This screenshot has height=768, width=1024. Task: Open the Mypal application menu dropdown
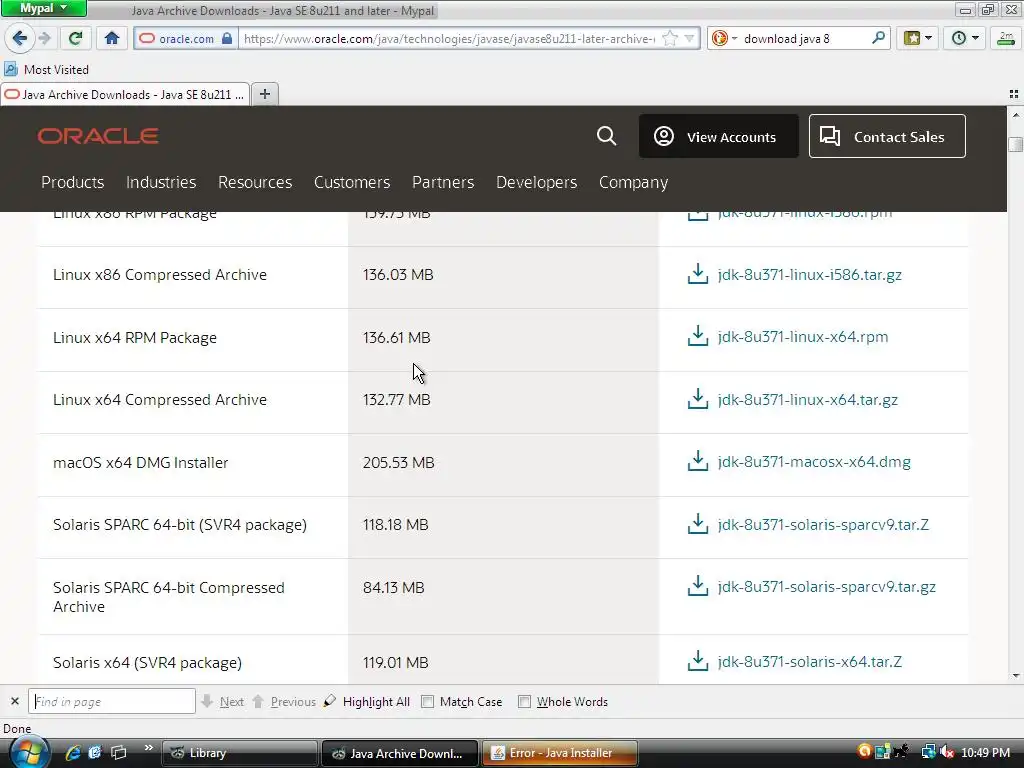[x=44, y=8]
